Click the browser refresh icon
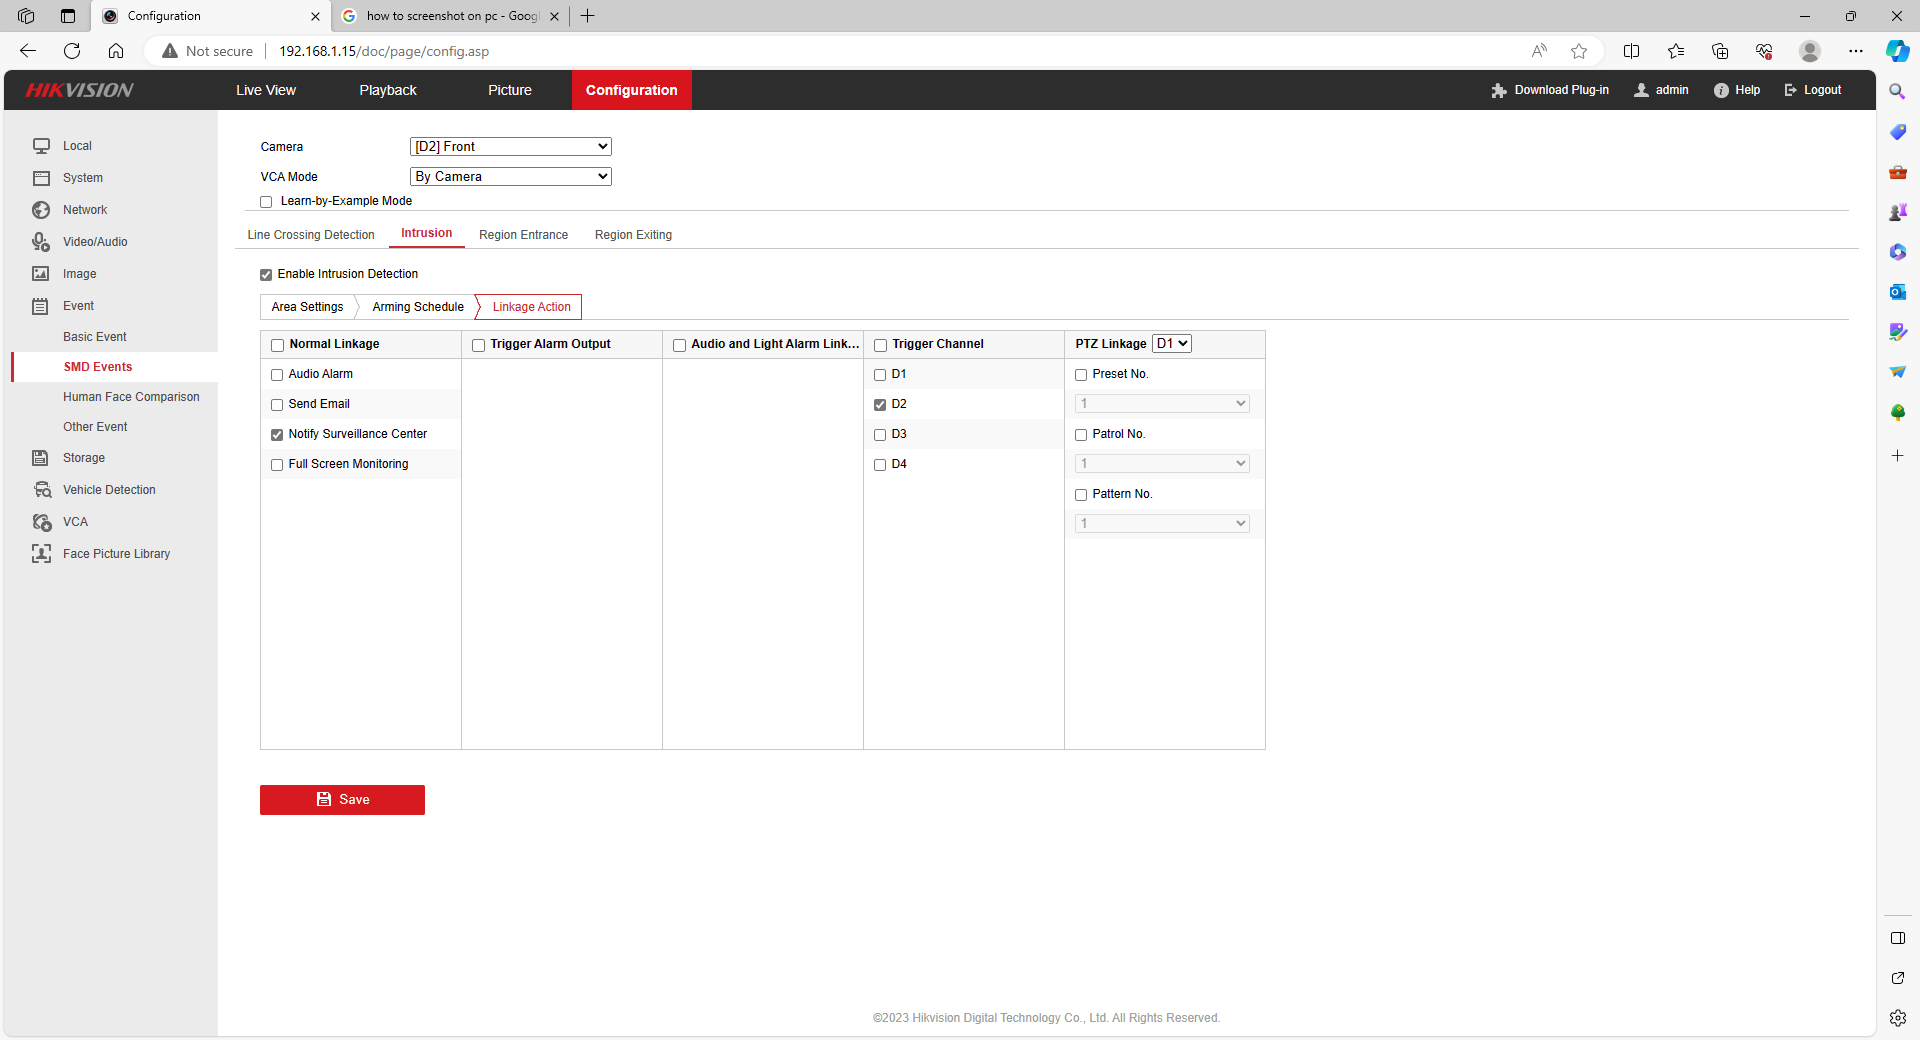Image resolution: width=1920 pixels, height=1040 pixels. (72, 51)
